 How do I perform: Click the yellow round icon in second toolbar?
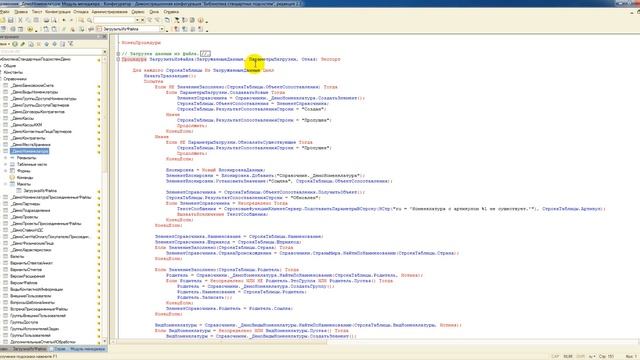pos(30,29)
